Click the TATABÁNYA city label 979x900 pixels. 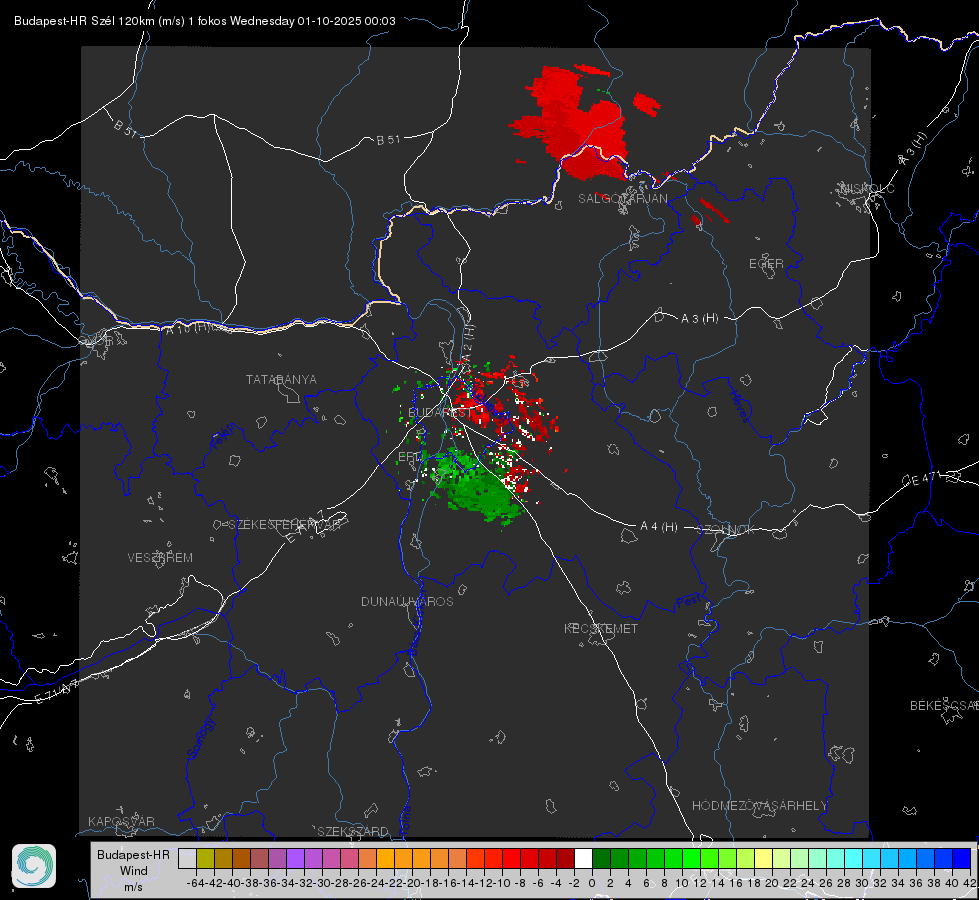pos(281,379)
